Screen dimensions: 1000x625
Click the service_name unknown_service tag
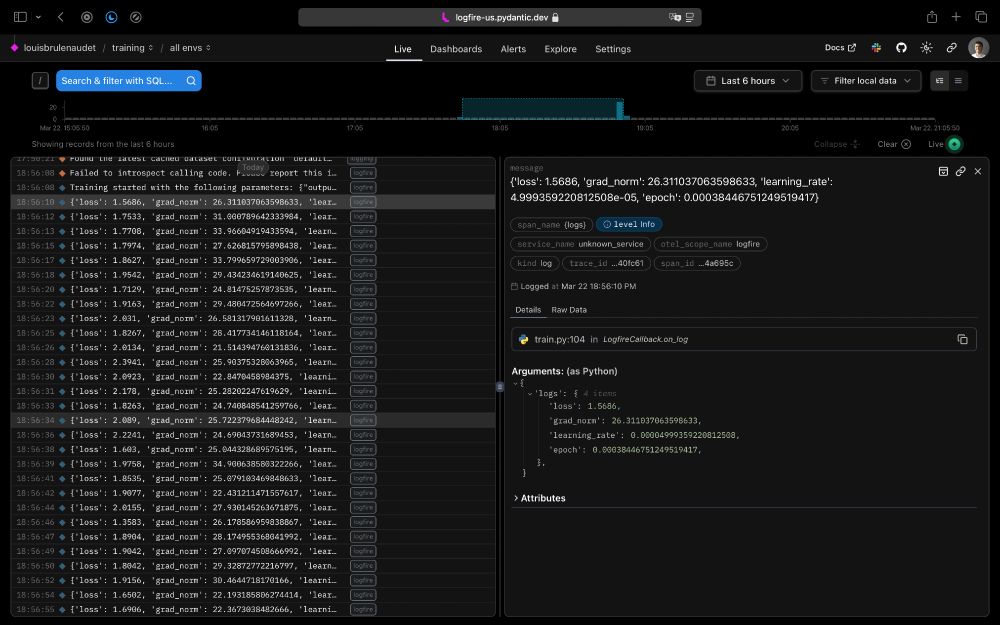pos(580,244)
